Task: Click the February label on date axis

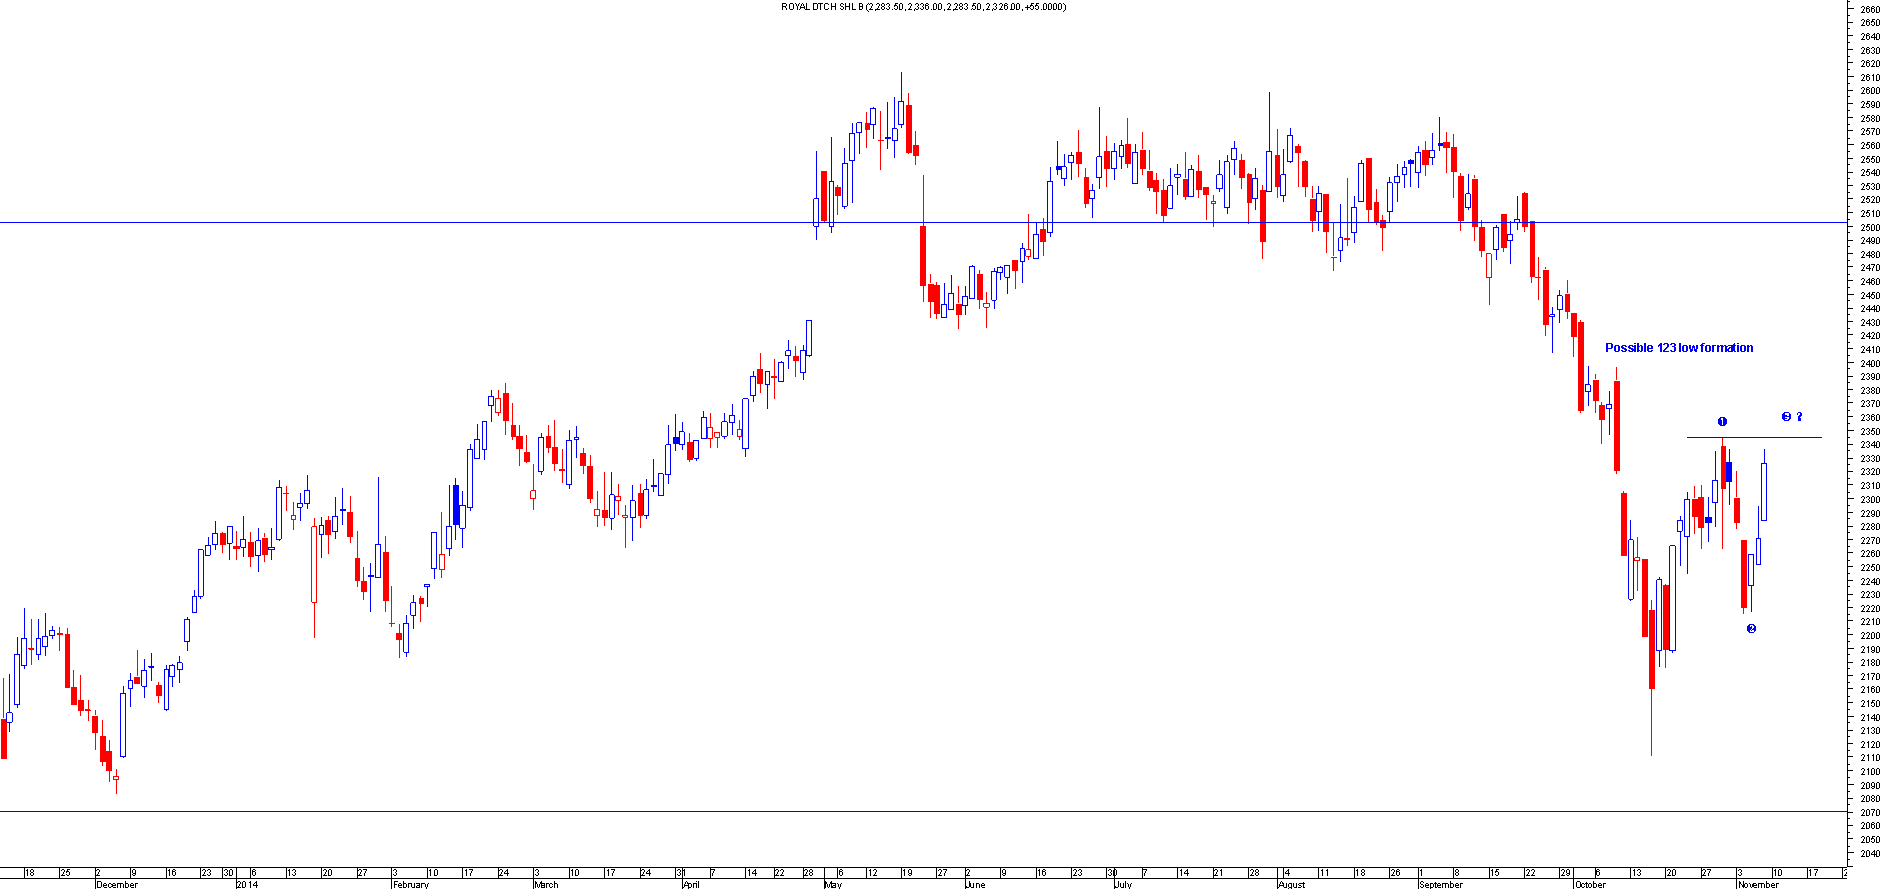Action: point(410,884)
